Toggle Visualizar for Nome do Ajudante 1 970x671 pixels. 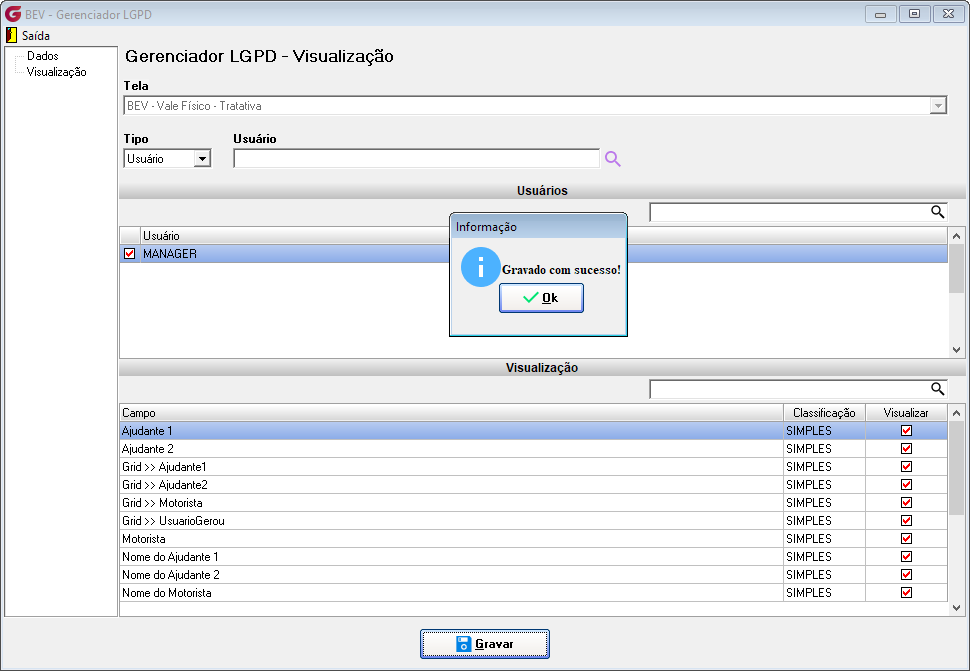(x=906, y=557)
